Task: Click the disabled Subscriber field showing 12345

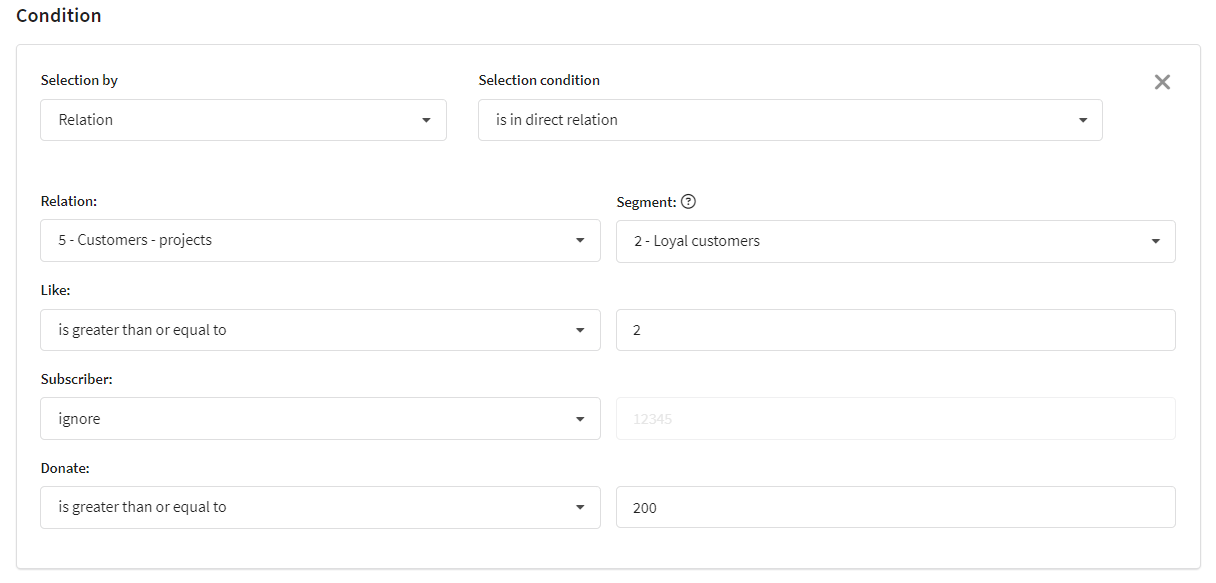Action: (896, 419)
